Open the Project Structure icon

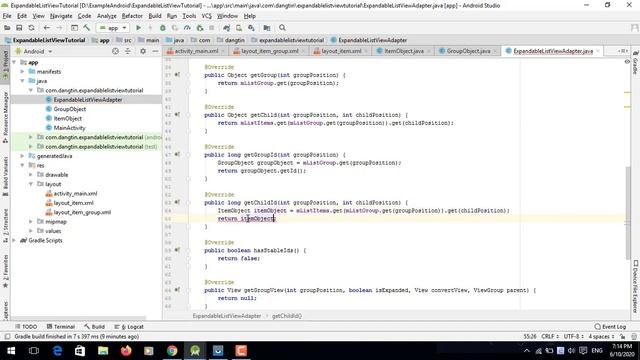pyautogui.click(x=267, y=28)
